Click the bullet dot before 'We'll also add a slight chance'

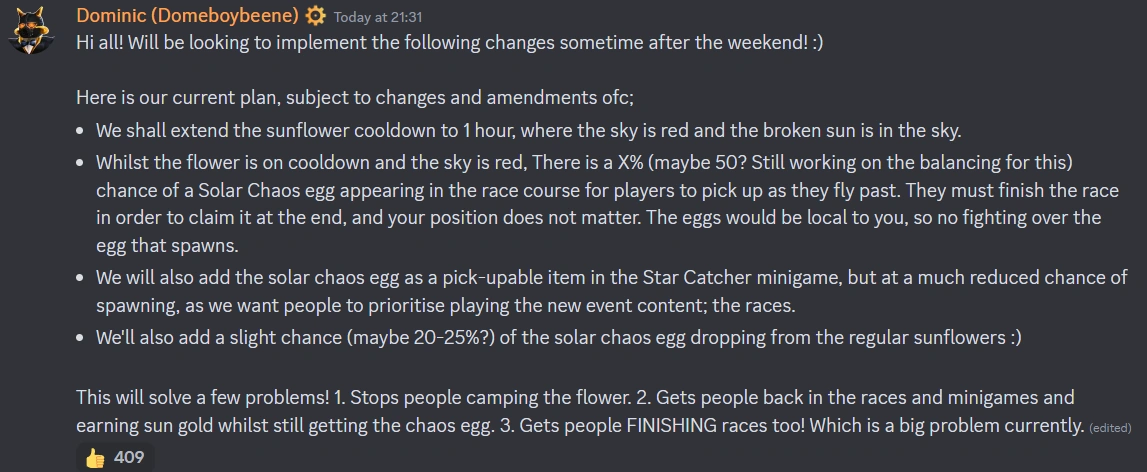coord(81,338)
